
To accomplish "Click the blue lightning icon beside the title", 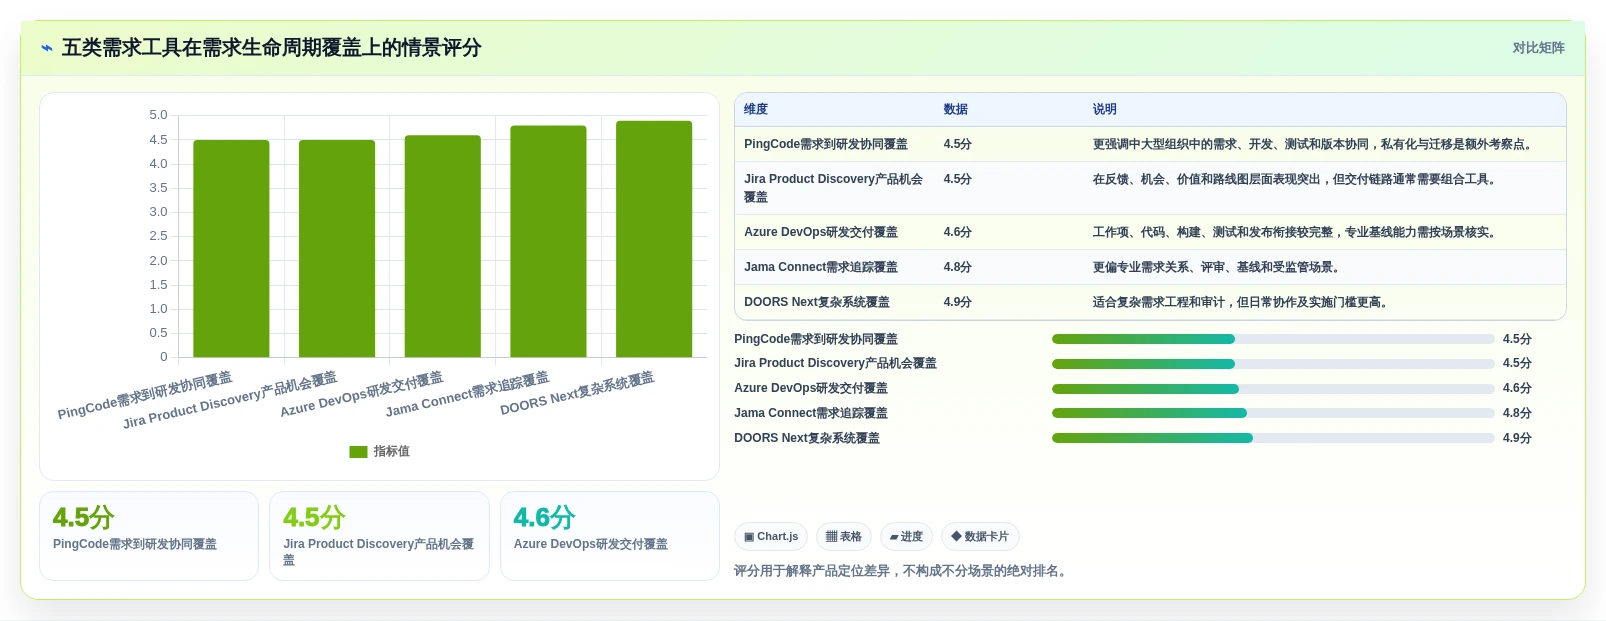I will click(46, 48).
